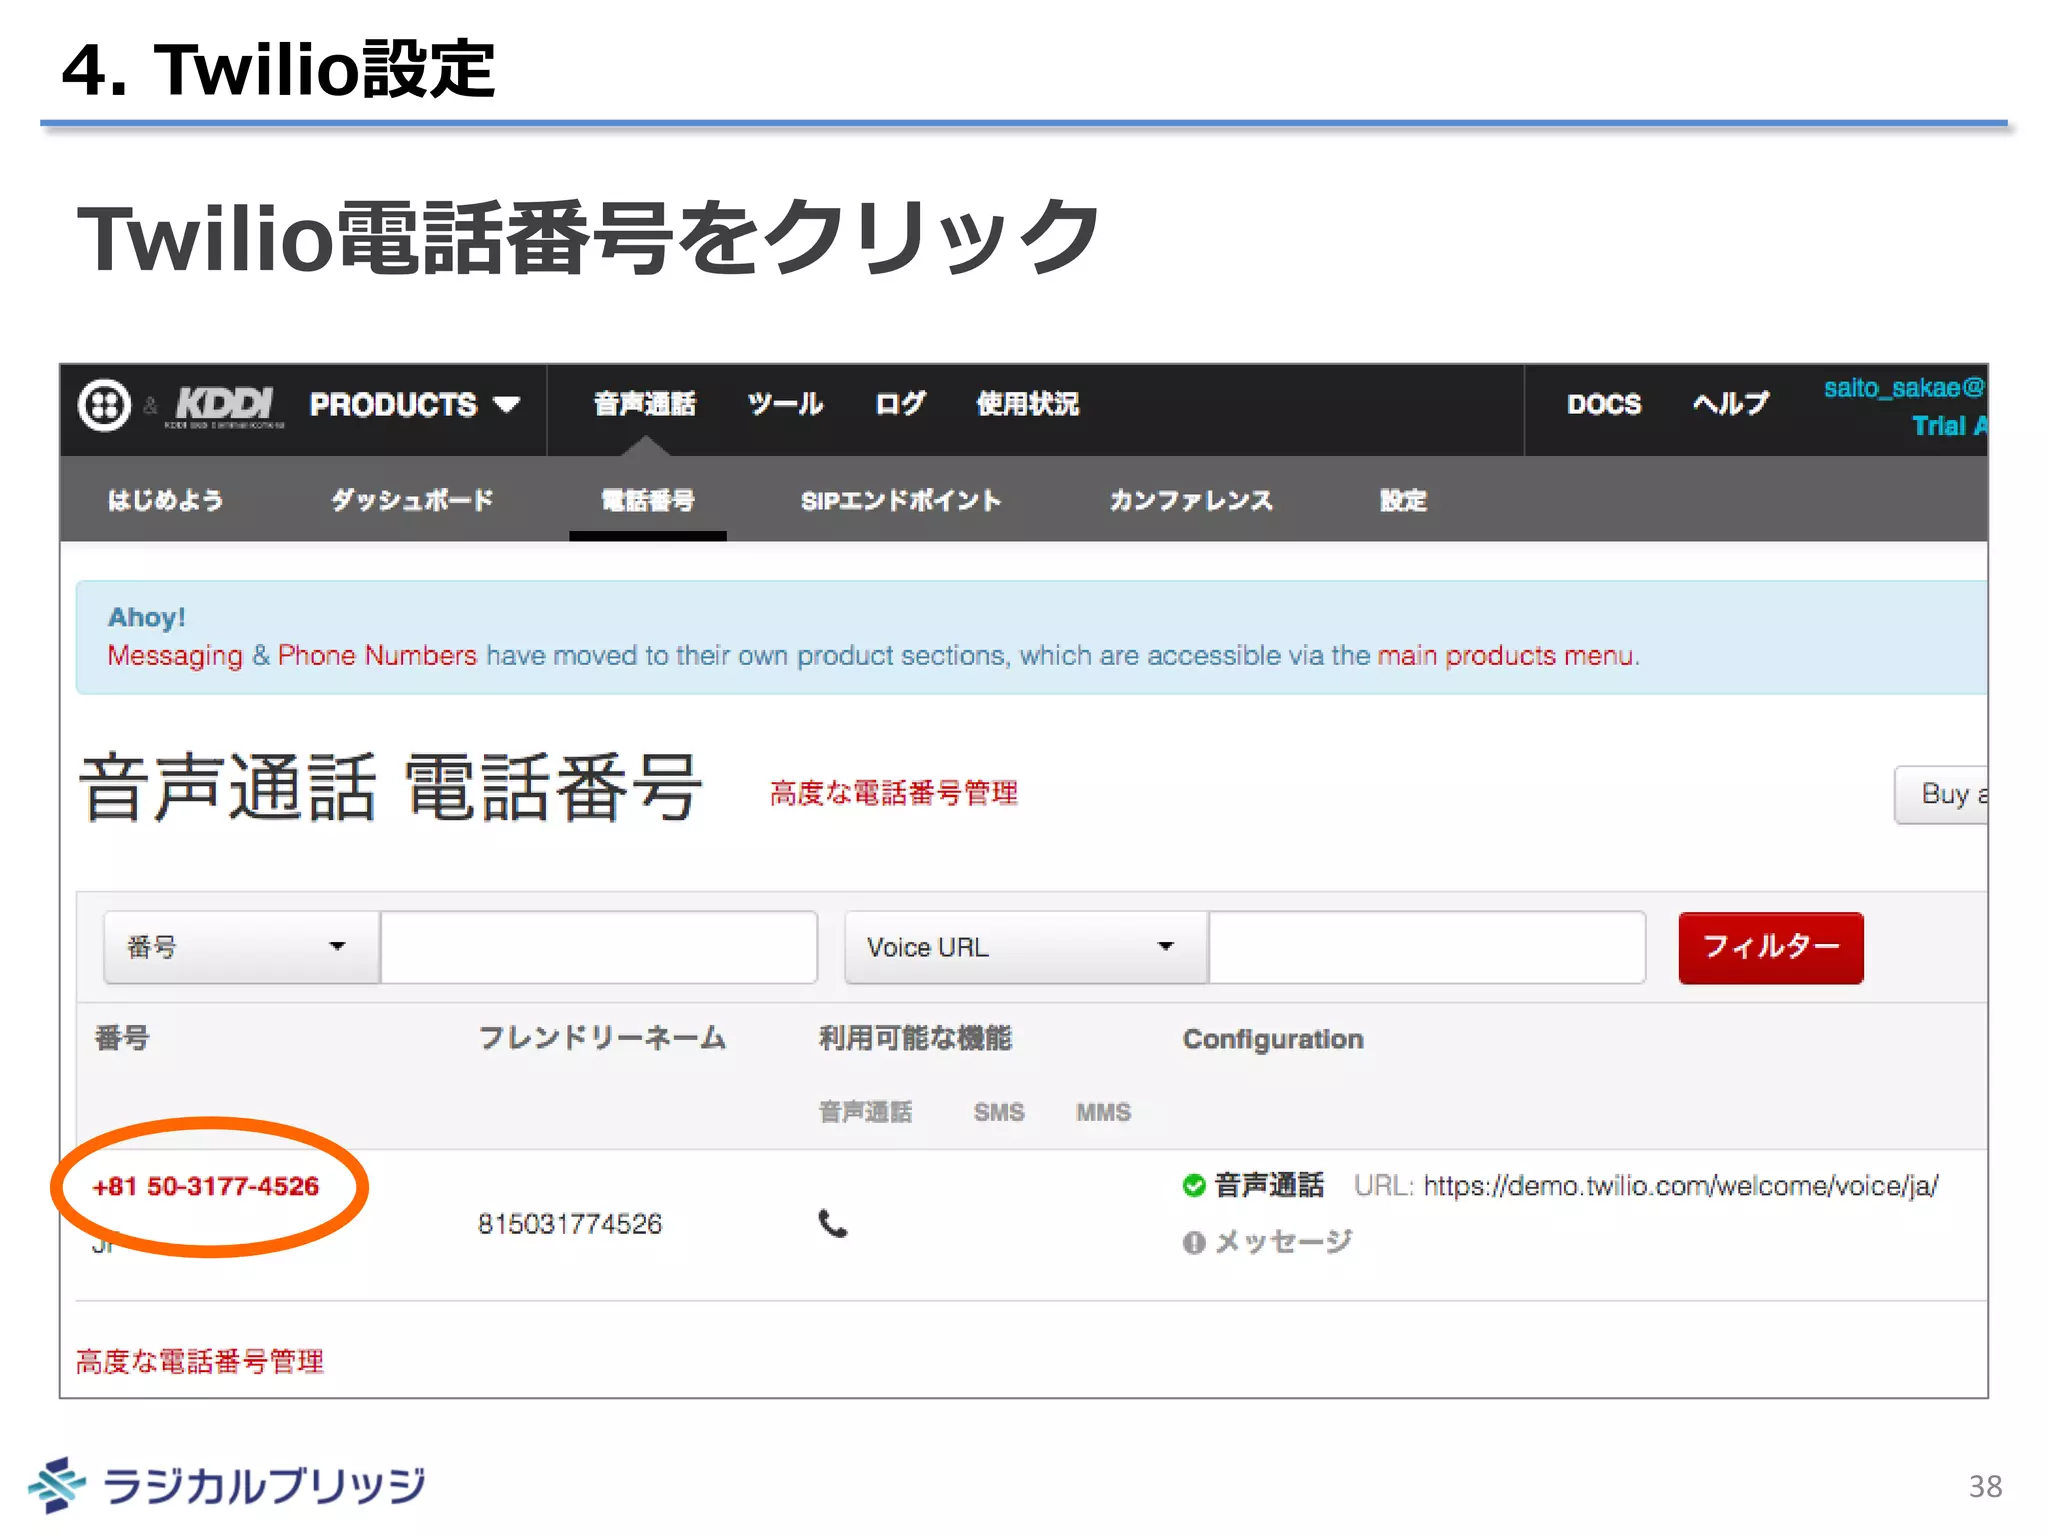Viewport: 2048px width, 1536px height.
Task: Click the Twilio logo icon
Action: tap(104, 405)
